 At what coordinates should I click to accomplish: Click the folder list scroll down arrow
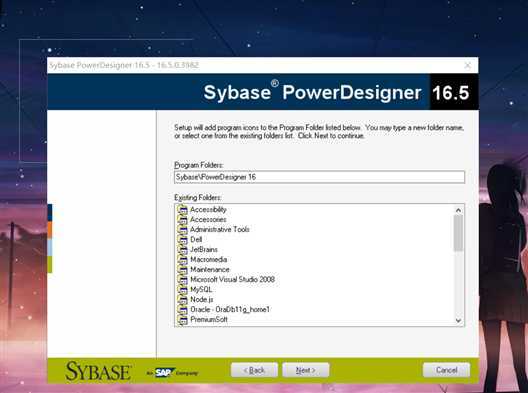(458, 320)
